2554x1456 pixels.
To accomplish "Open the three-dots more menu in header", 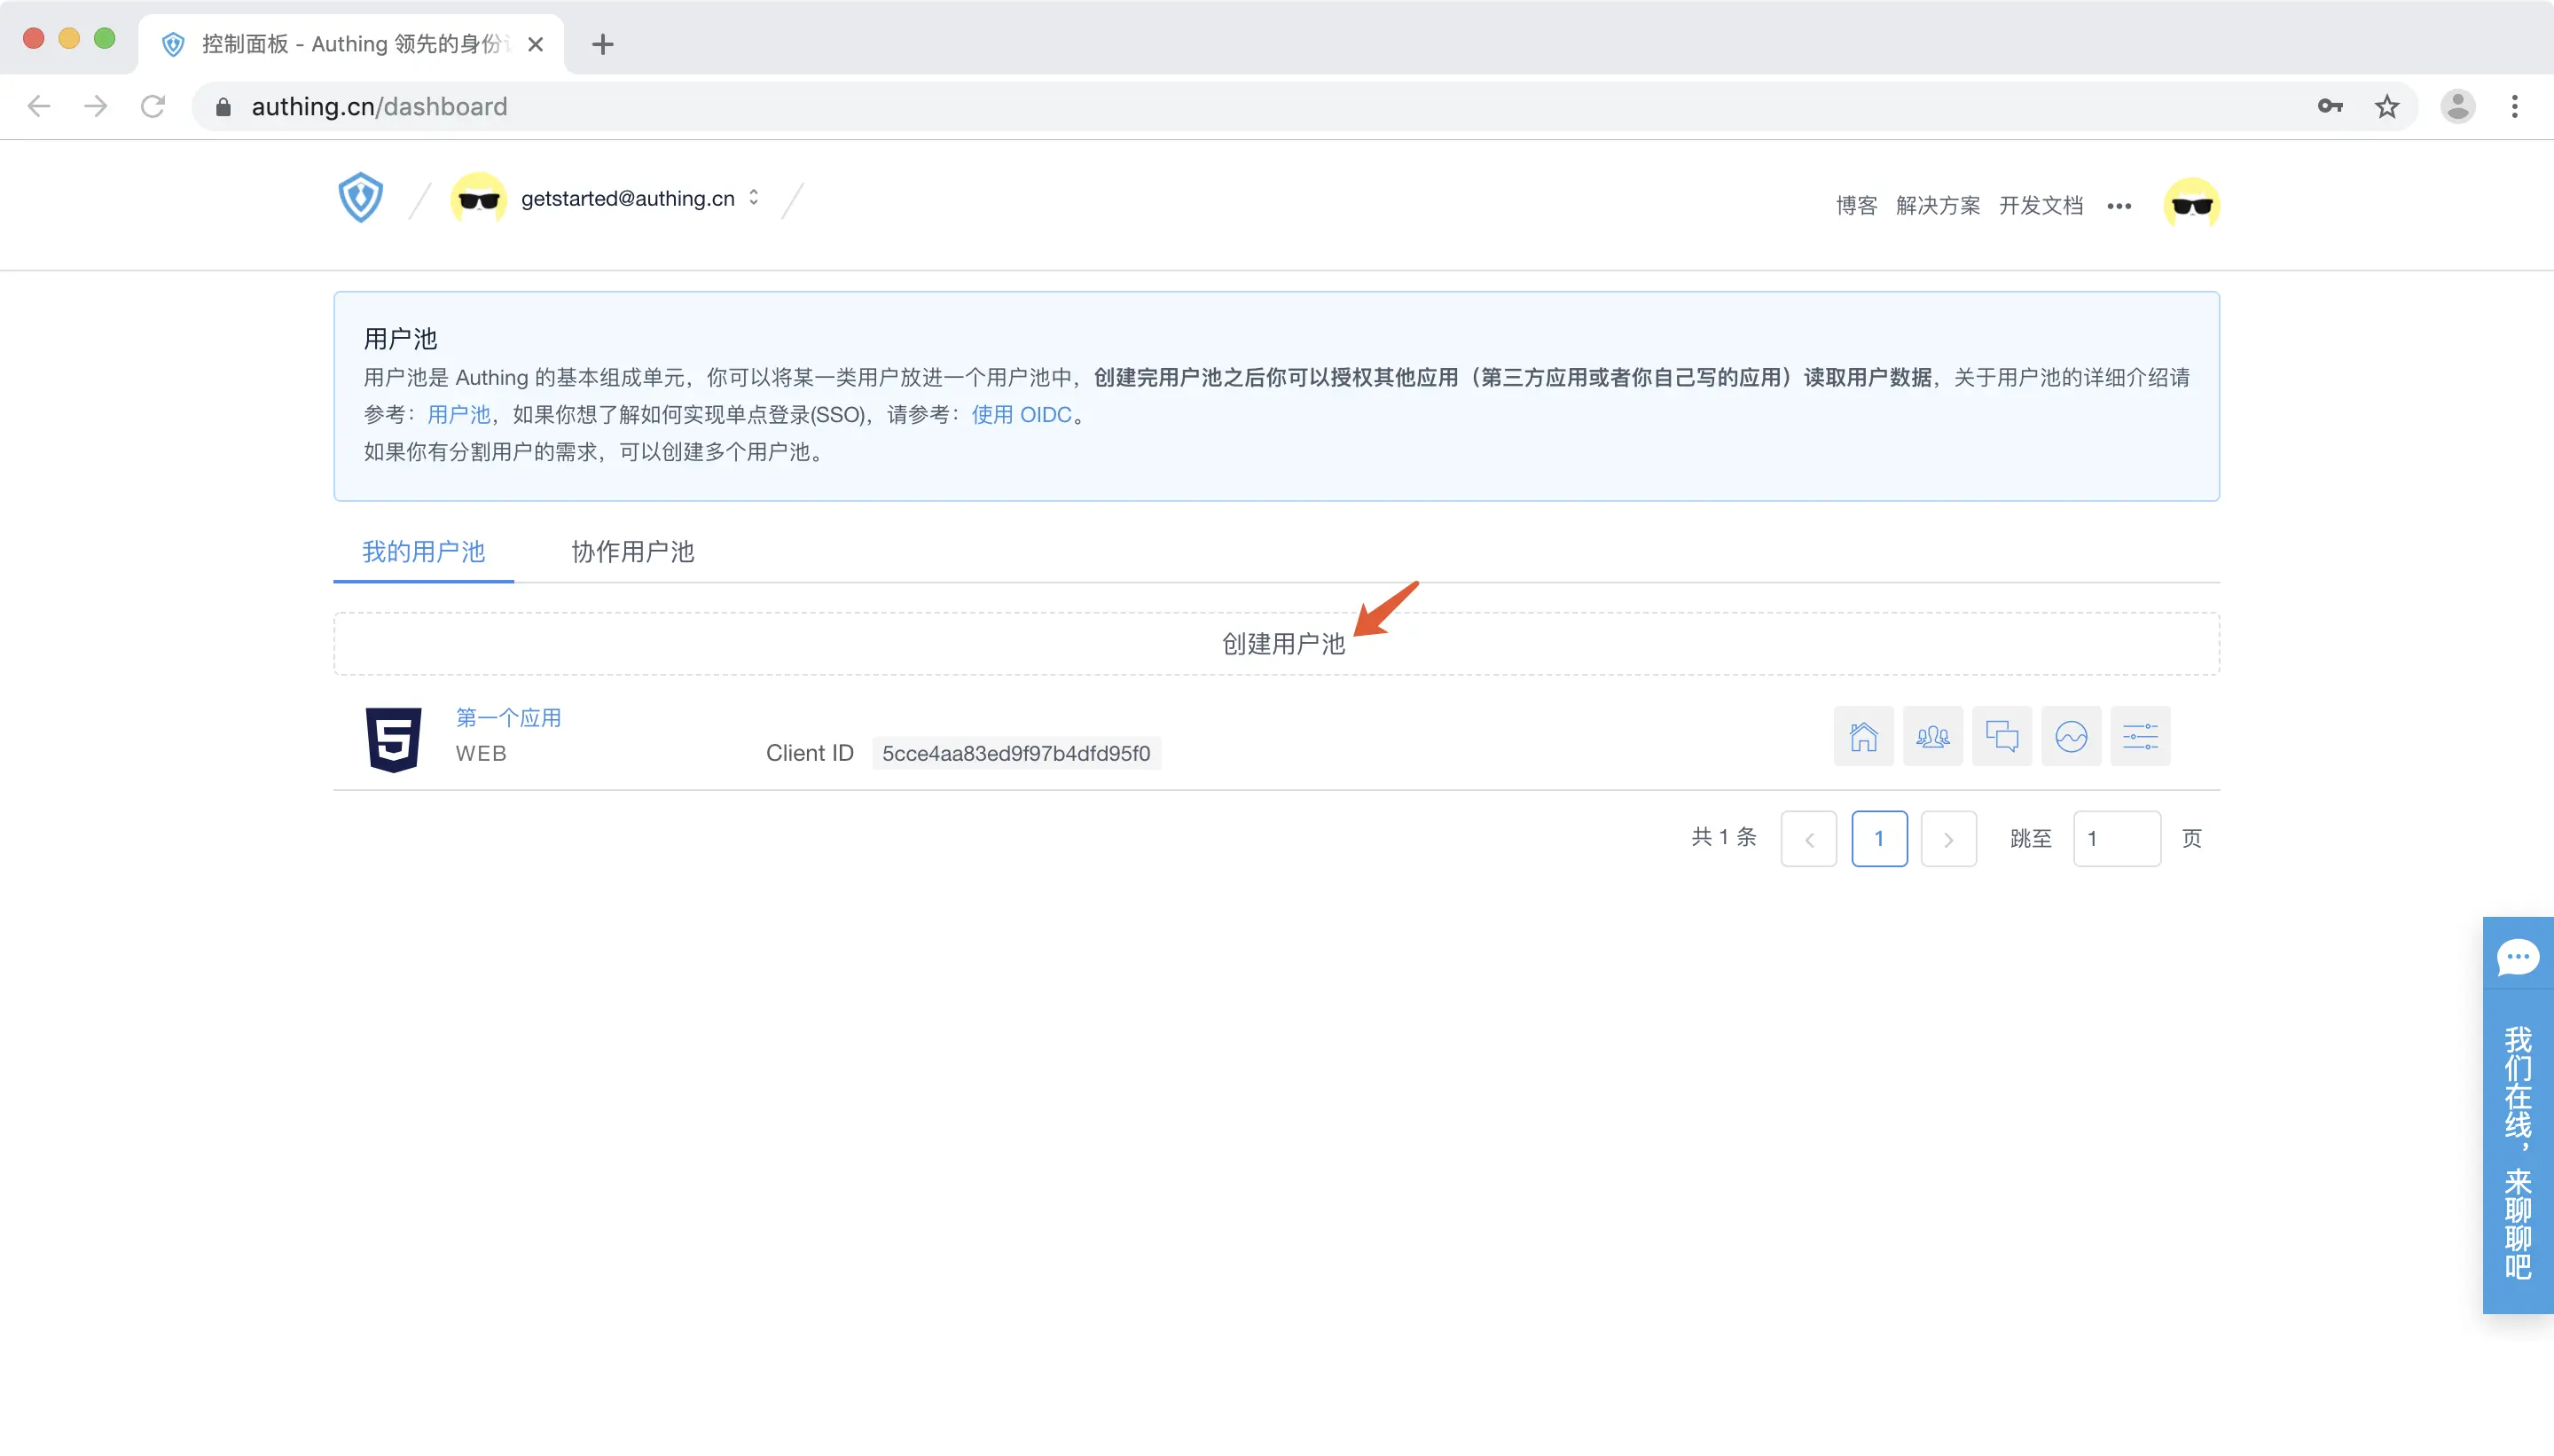I will pyautogui.click(x=2118, y=206).
